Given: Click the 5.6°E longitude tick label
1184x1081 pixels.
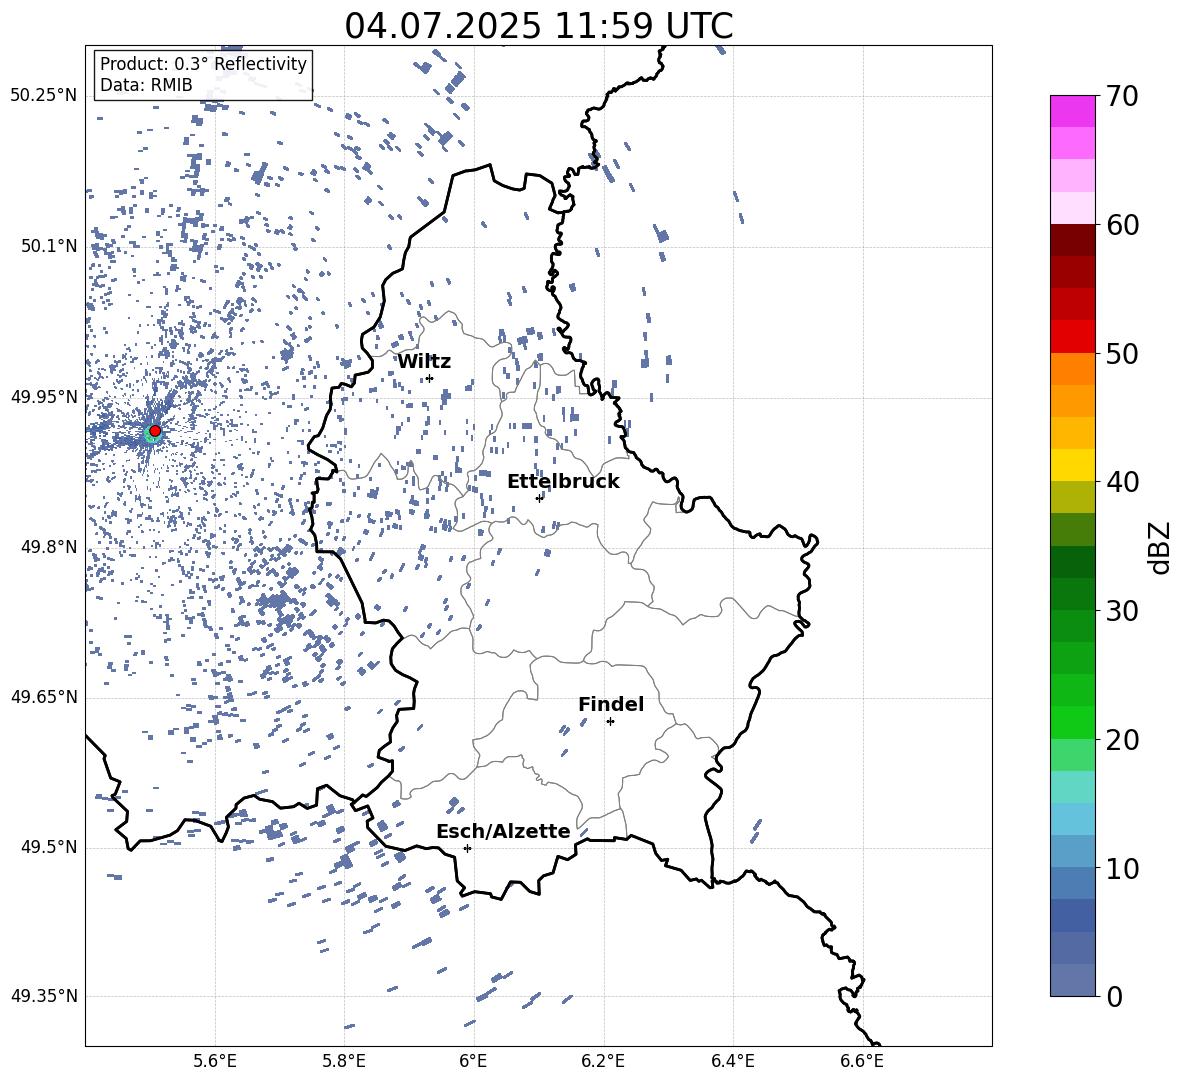Looking at the screenshot, I should click(215, 1061).
